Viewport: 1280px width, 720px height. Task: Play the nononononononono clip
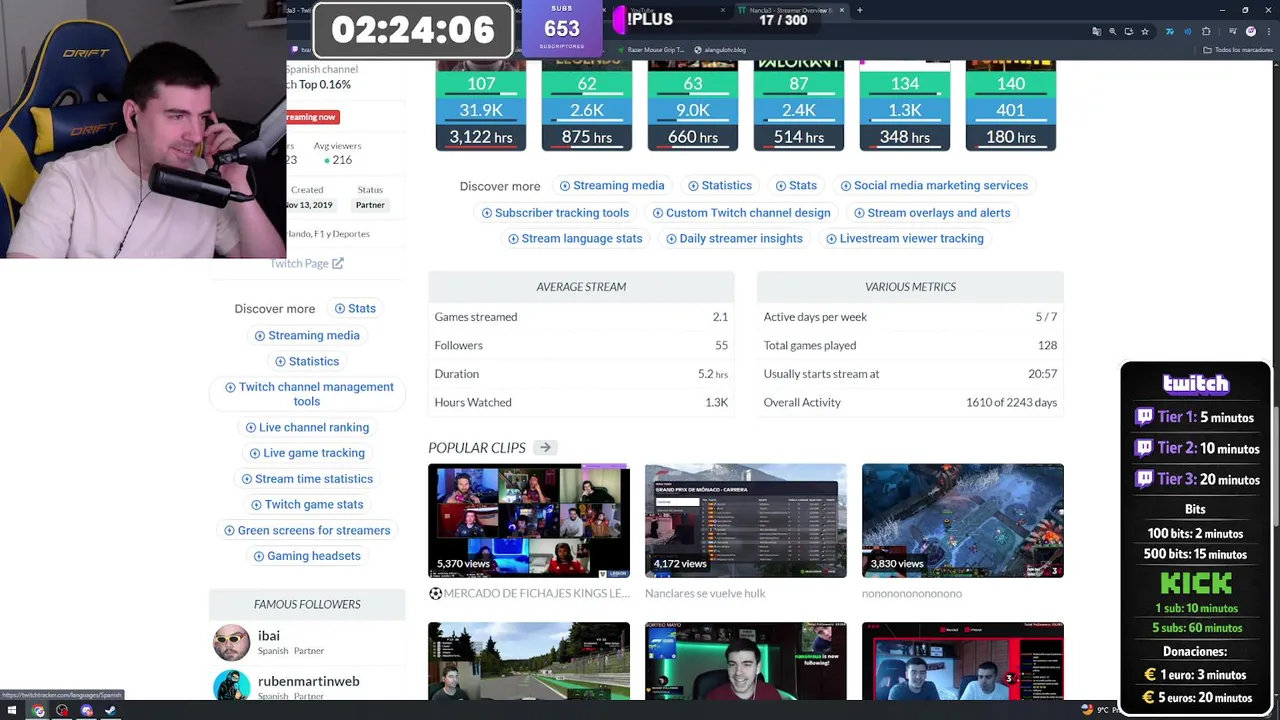click(x=962, y=520)
